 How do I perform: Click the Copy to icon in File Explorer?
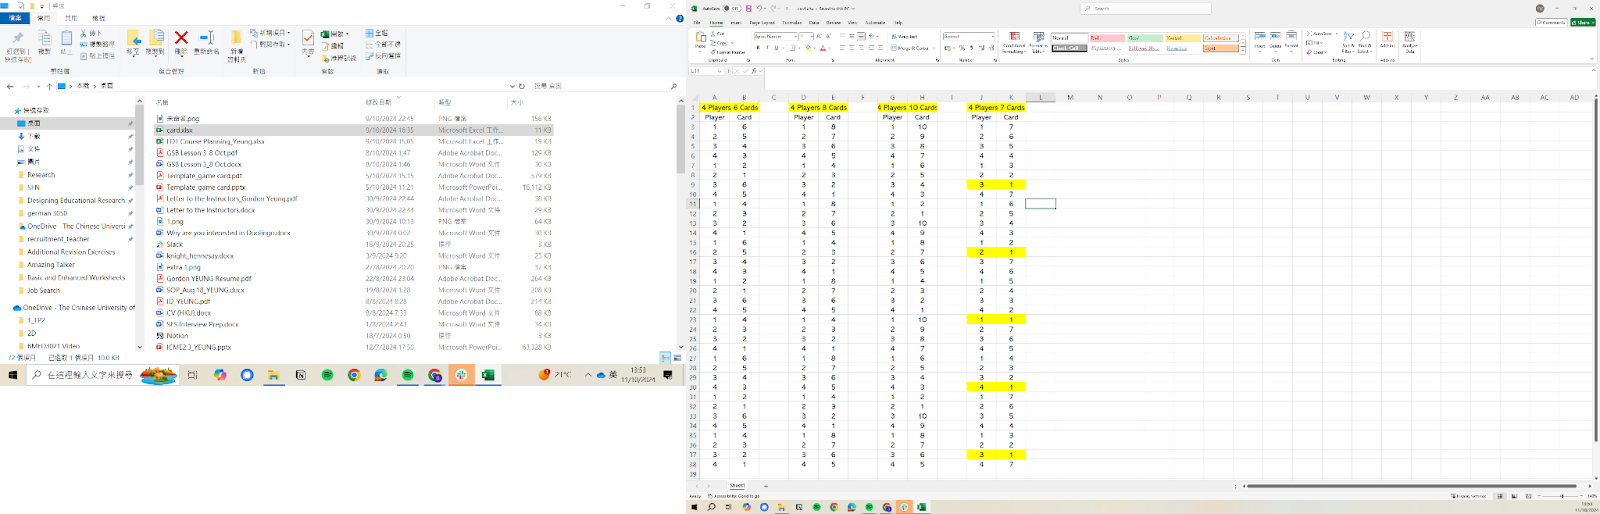156,38
